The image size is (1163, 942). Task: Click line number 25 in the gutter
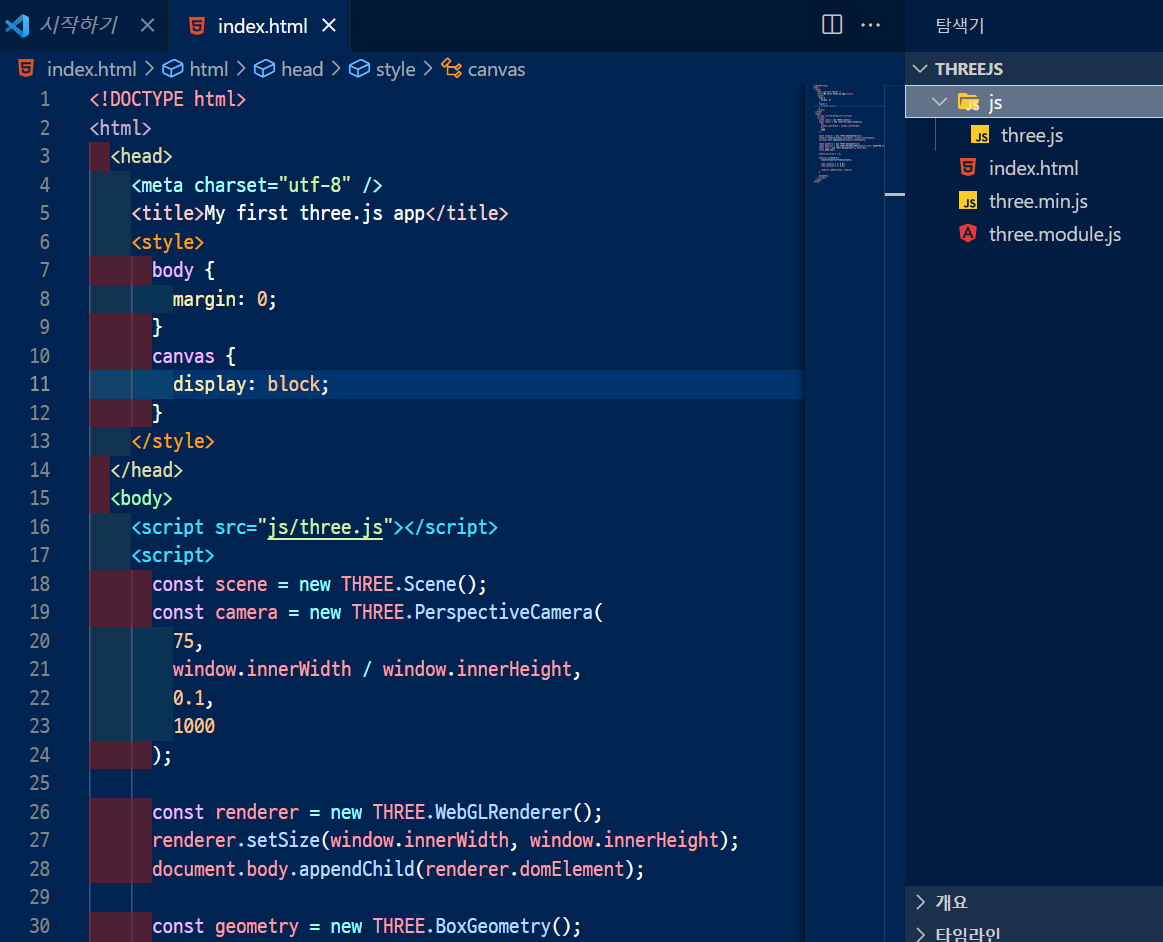tap(40, 783)
